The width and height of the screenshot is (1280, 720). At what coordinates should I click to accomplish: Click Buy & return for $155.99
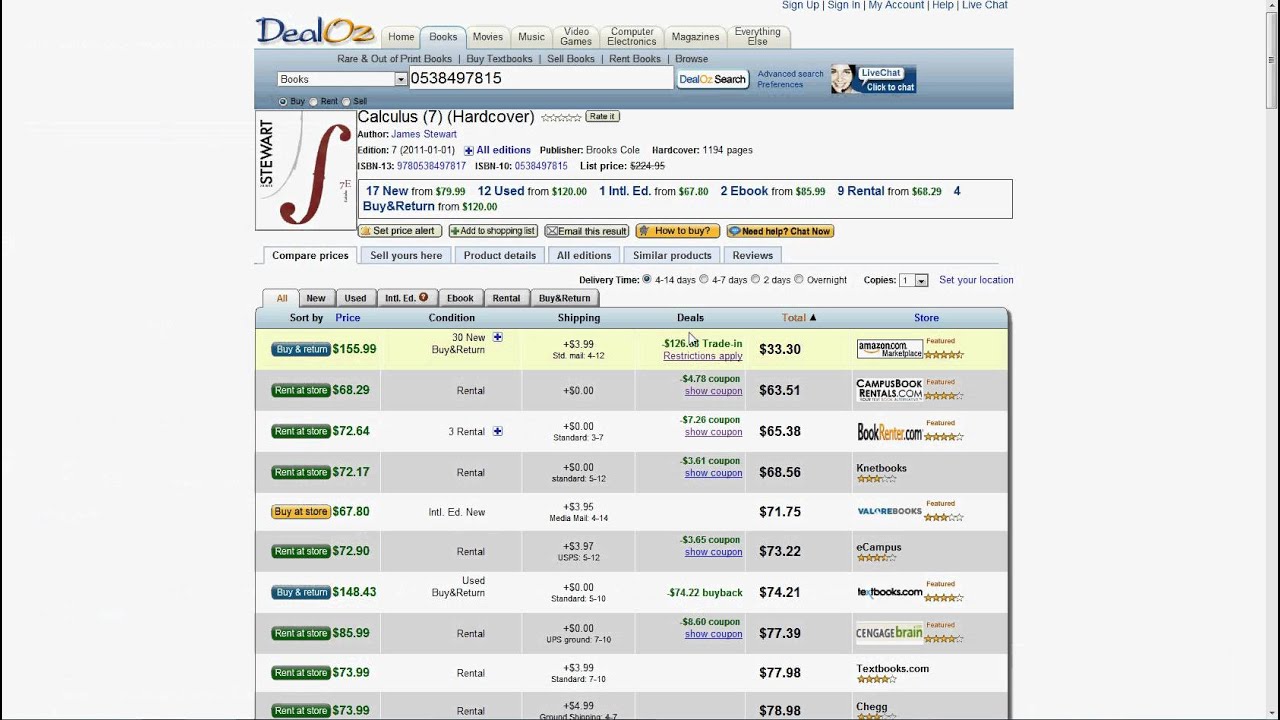[x=301, y=350]
